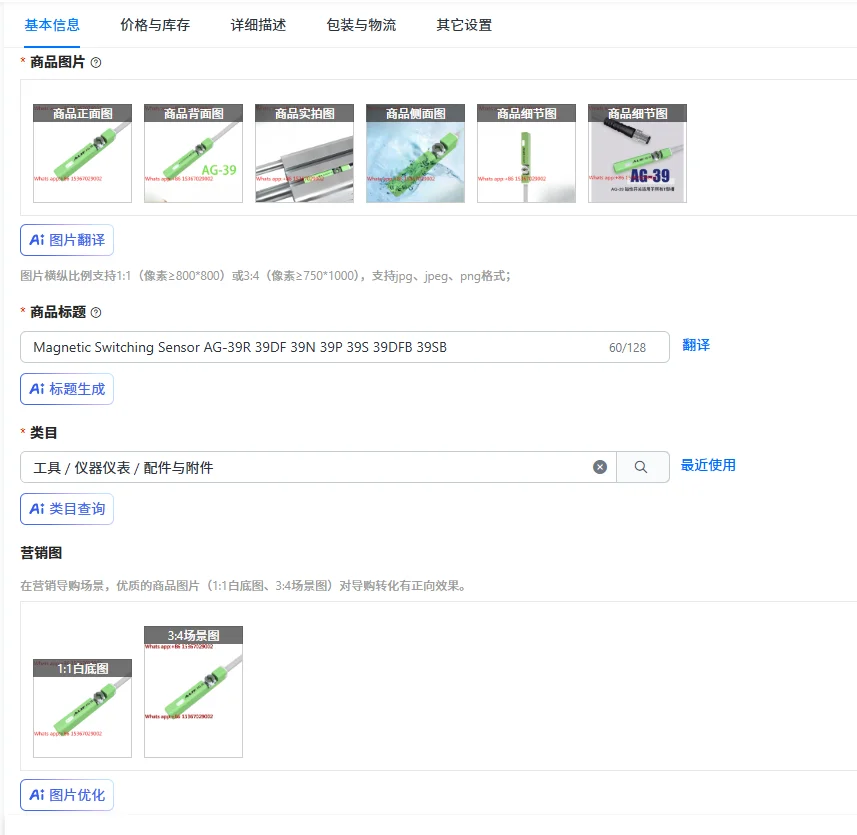Click the image ratio requirement hint text
Image resolution: width=857 pixels, height=835 pixels.
[266, 276]
